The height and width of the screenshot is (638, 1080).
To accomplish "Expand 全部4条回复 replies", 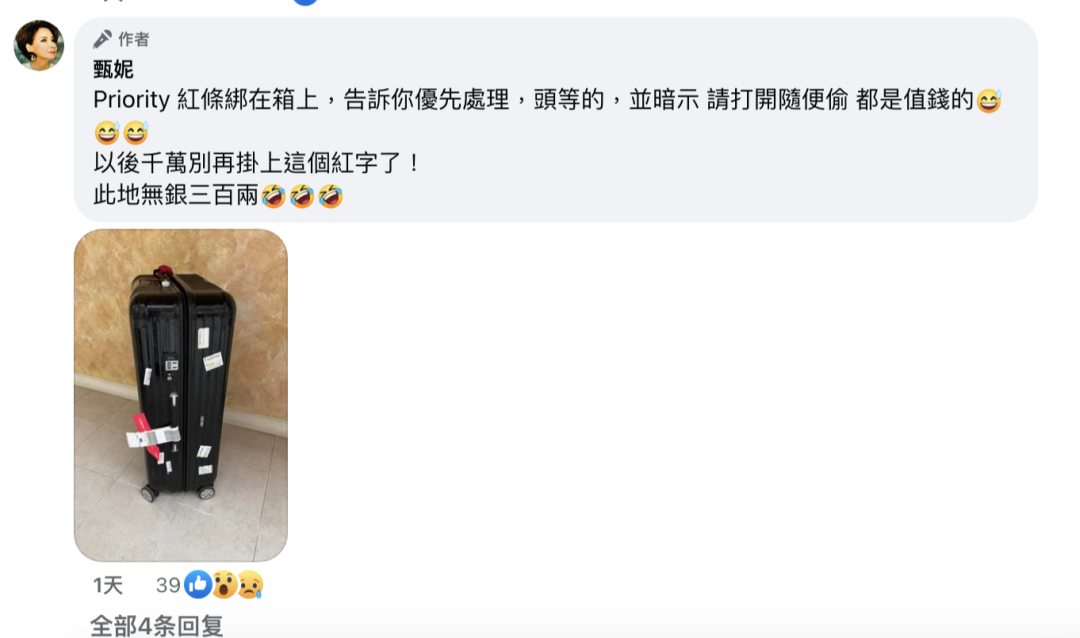I will pyautogui.click(x=157, y=626).
